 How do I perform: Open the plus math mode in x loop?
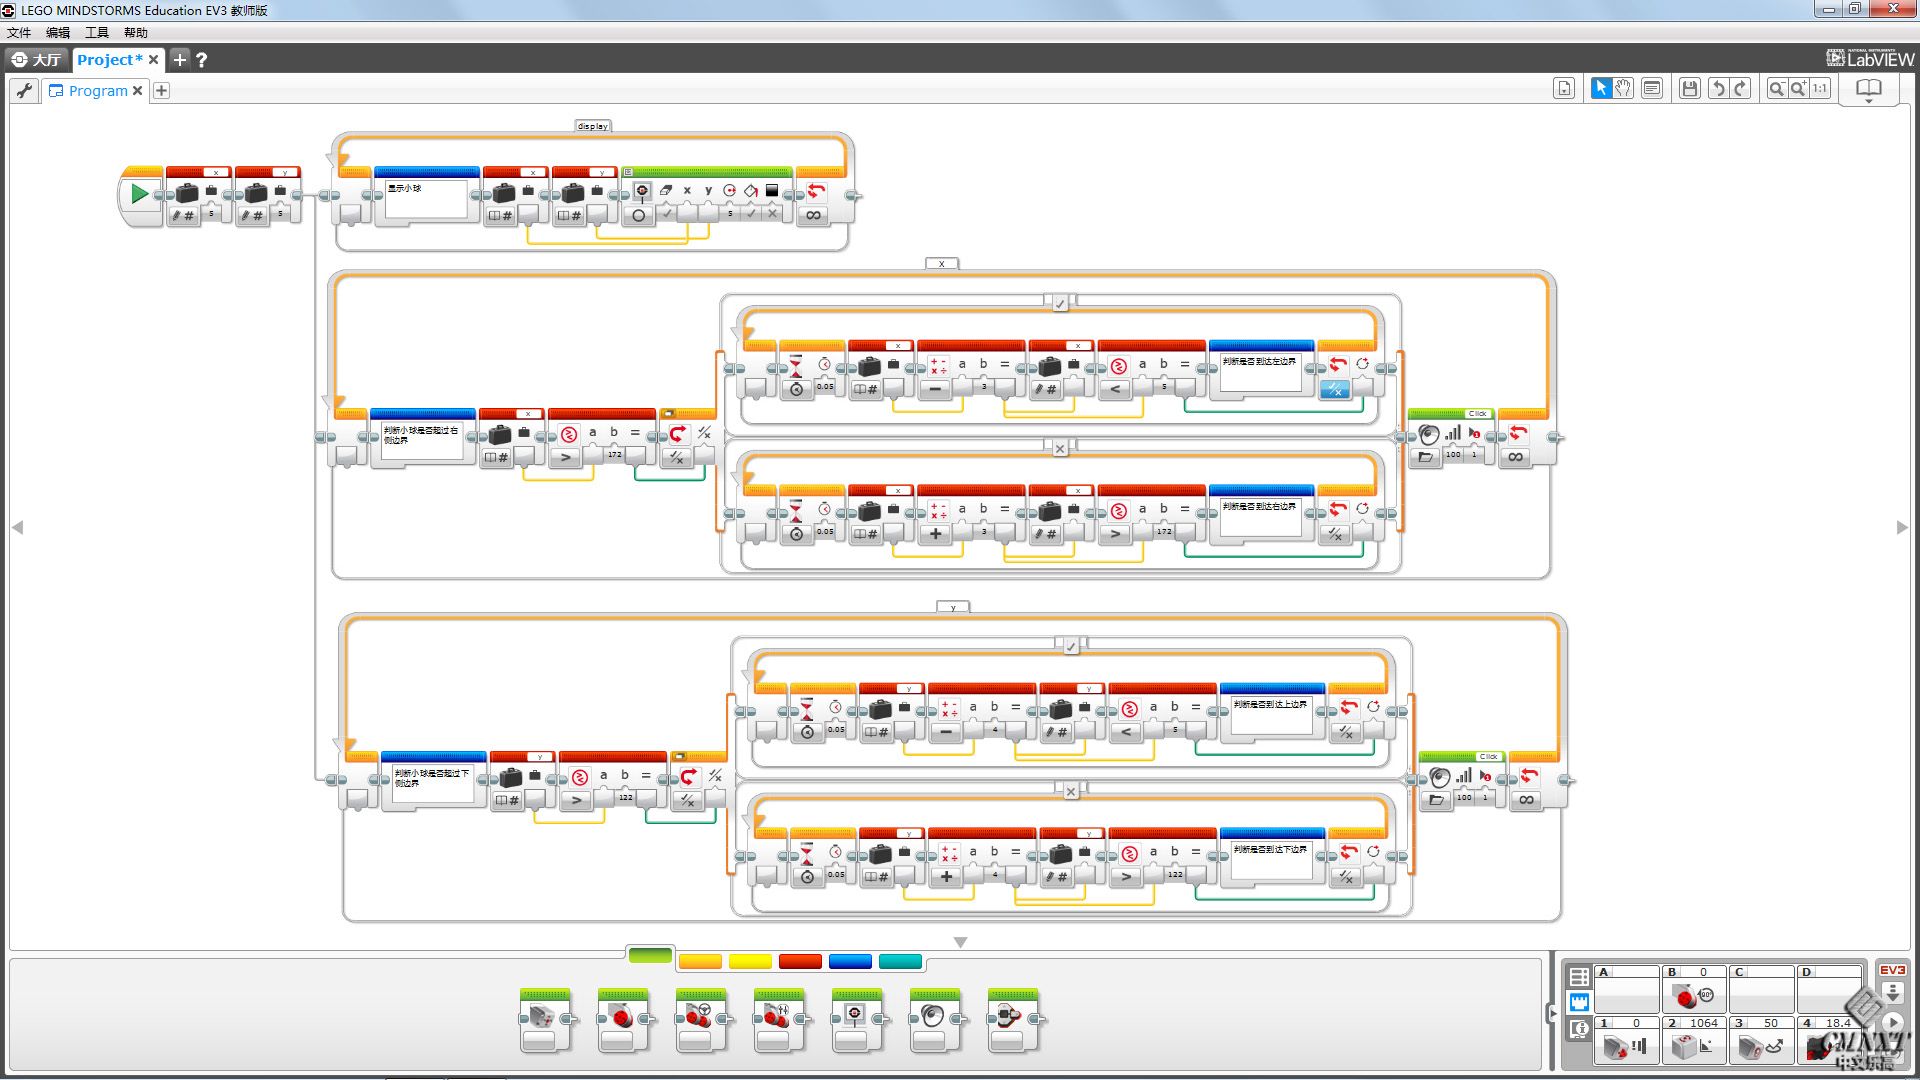tap(934, 534)
